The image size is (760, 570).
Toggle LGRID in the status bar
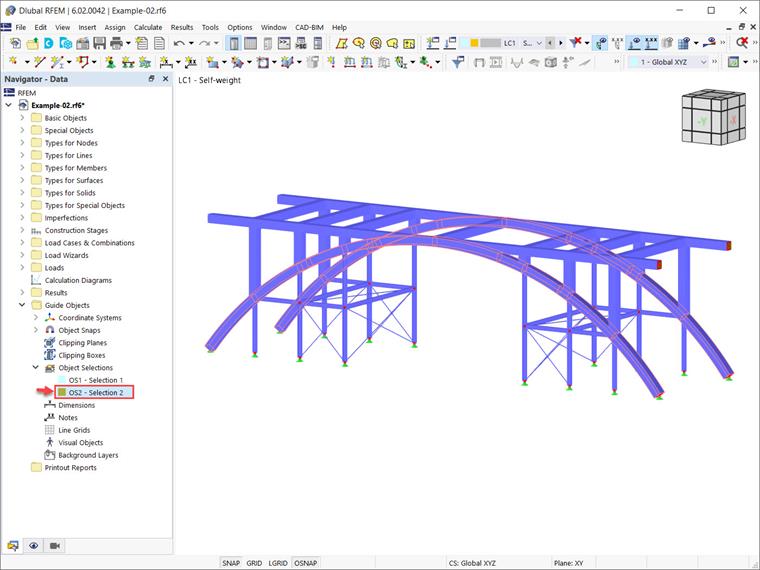pos(278,563)
